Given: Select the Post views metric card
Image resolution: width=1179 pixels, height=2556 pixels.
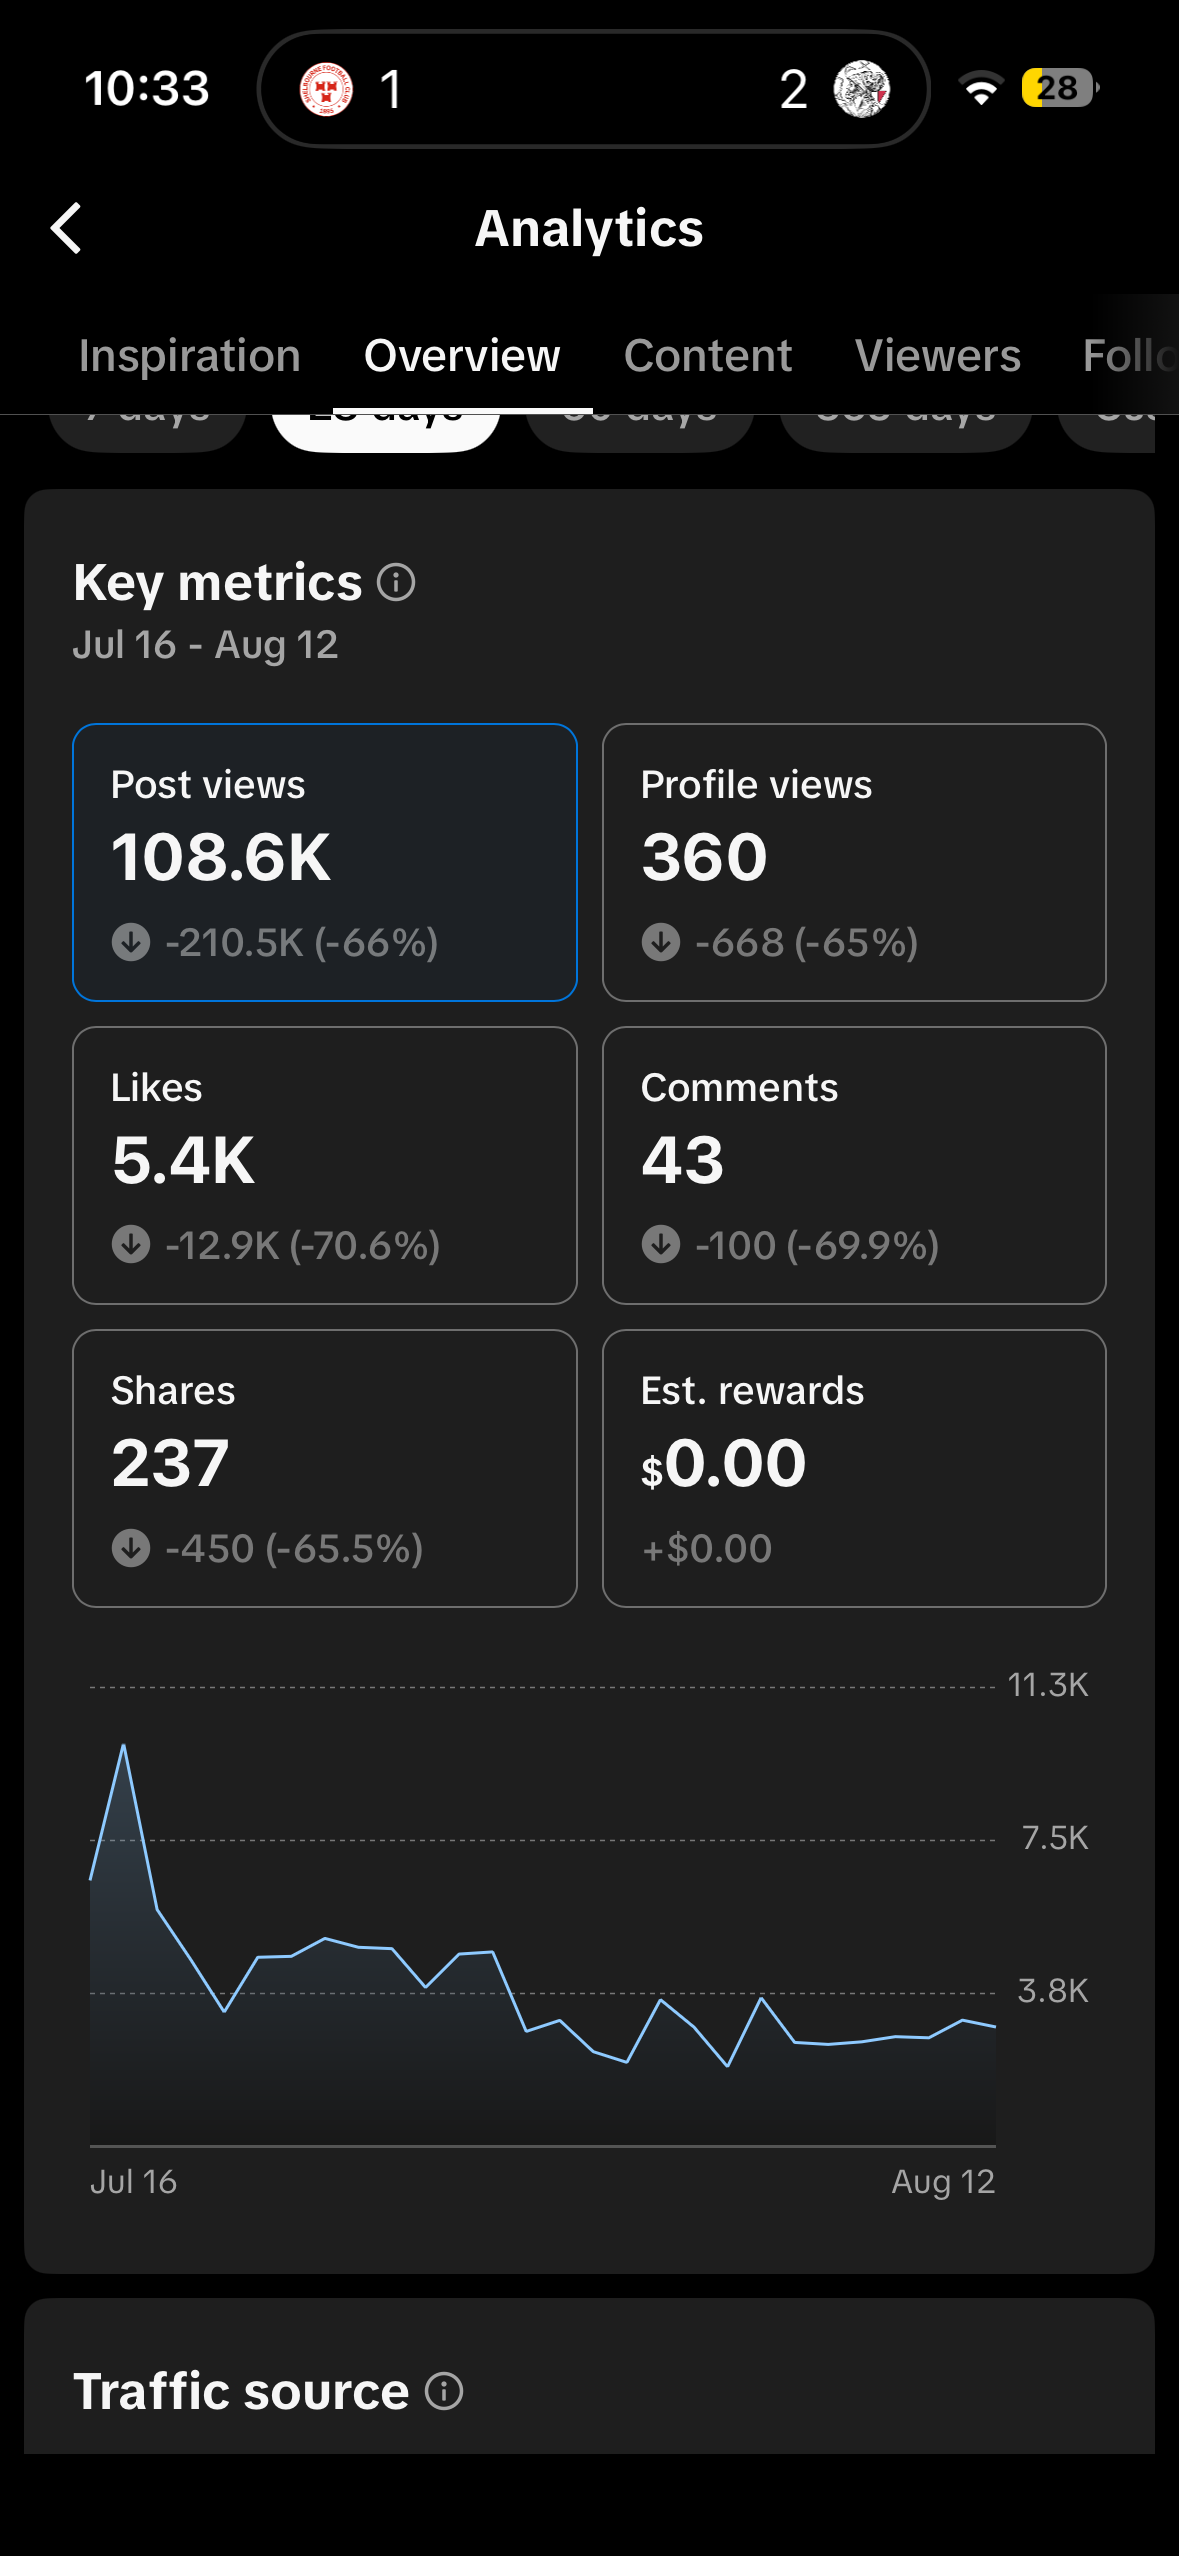Looking at the screenshot, I should pyautogui.click(x=325, y=862).
